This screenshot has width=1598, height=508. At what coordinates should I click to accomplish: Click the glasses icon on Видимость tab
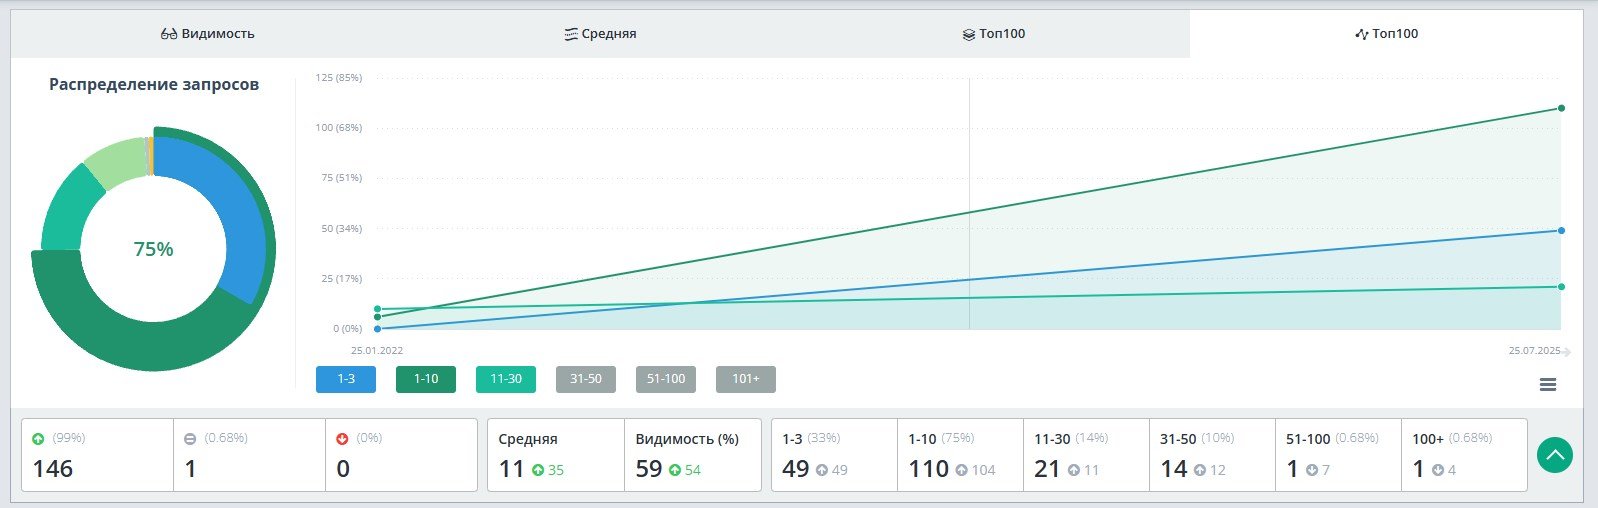[x=169, y=34]
